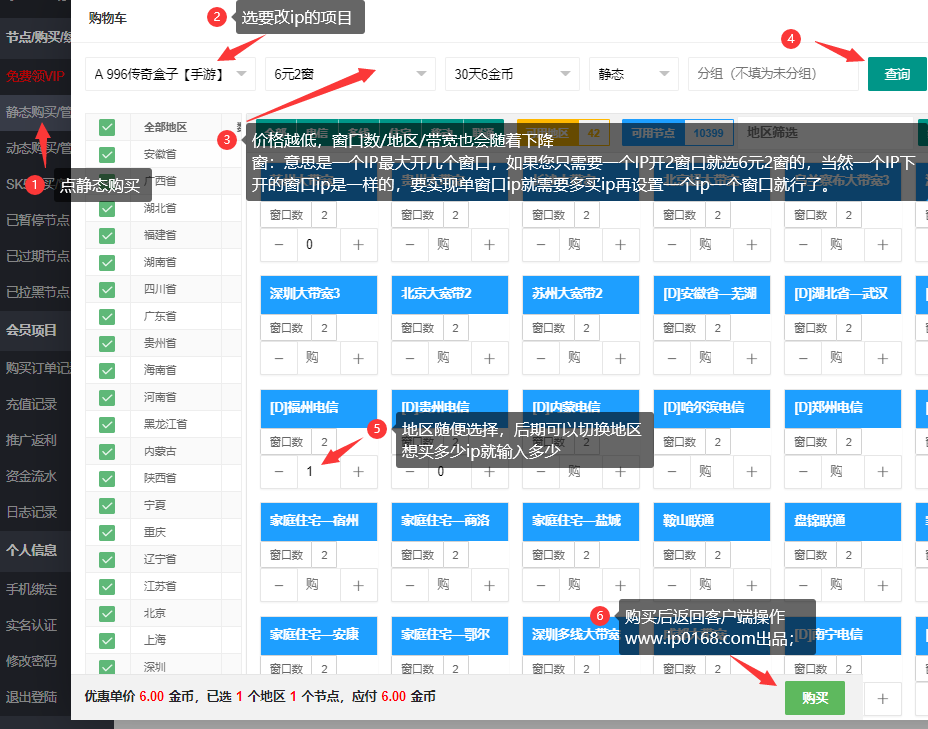The image size is (928, 729).
Task: Deselect 广东省 region
Action: tap(107, 317)
